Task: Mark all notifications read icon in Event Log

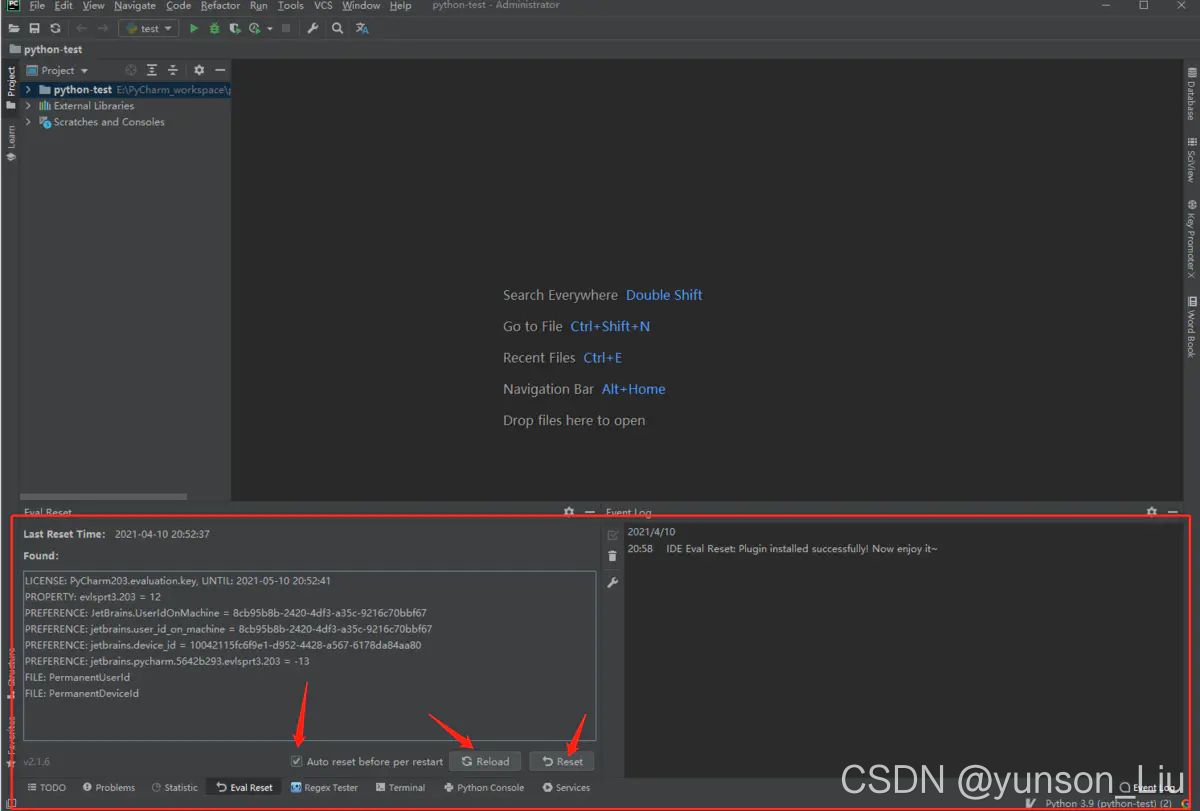Action: [613, 535]
